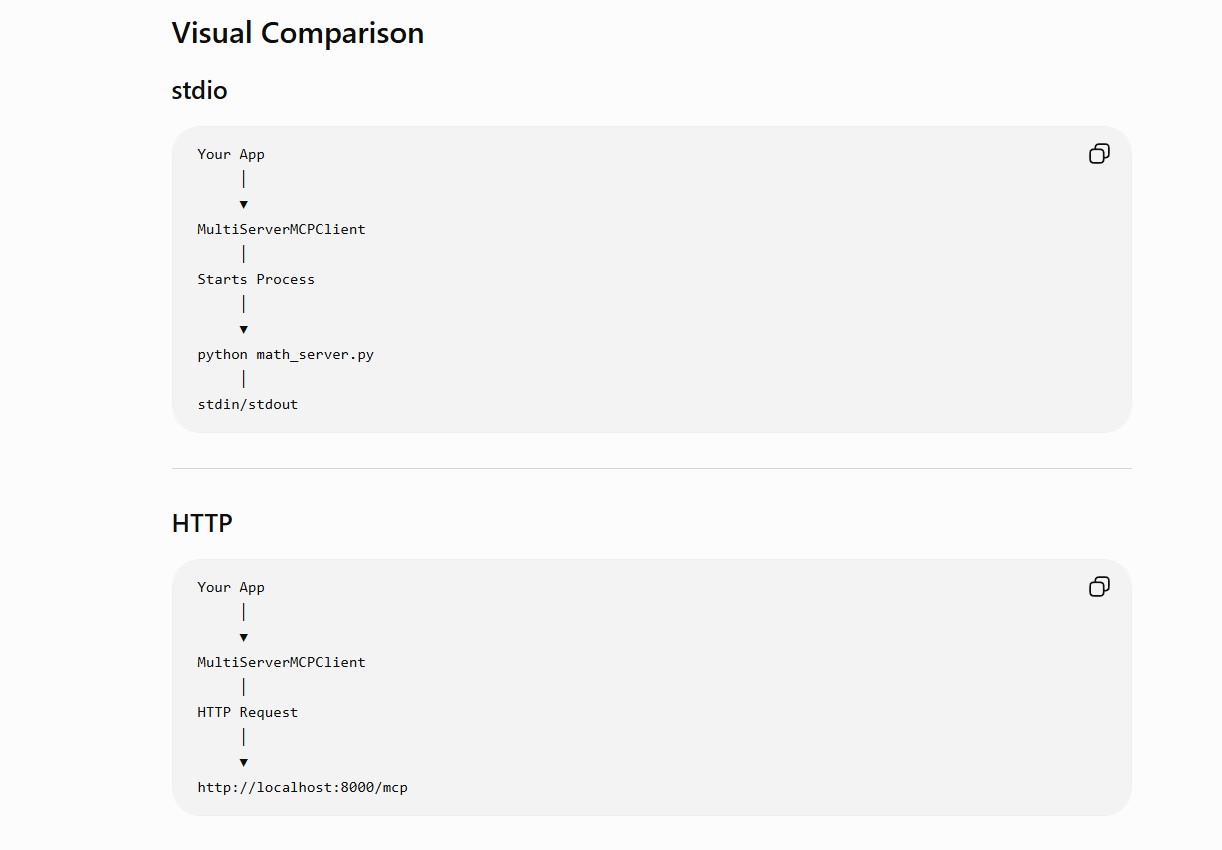This screenshot has height=850, width=1222.
Task: Click Your App text in the HTTP block
Action: coord(231,587)
